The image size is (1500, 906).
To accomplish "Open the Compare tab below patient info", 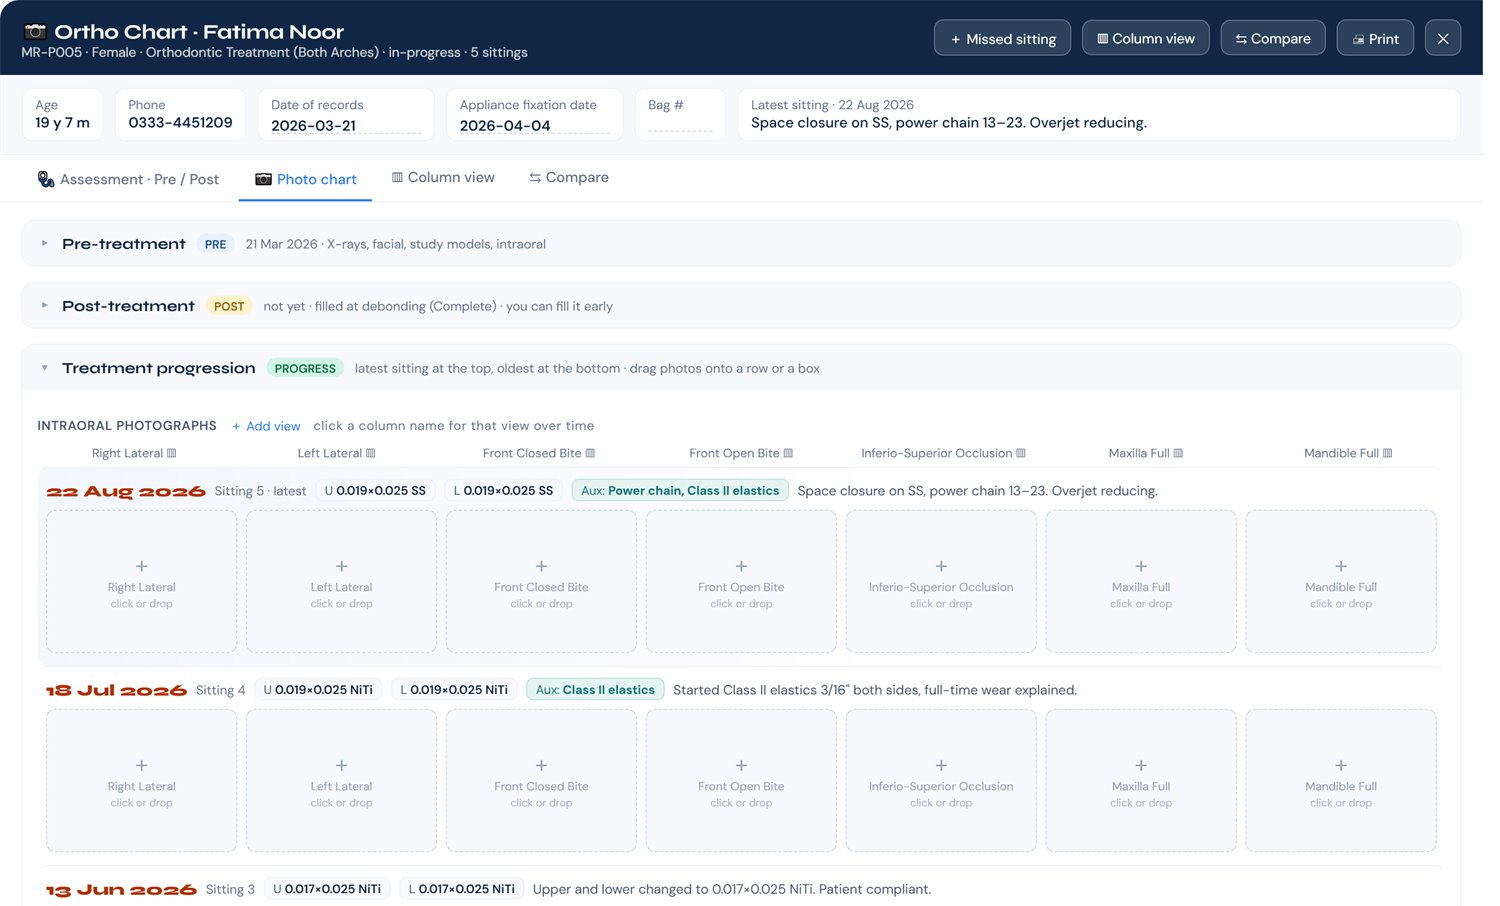I will click(x=569, y=177).
